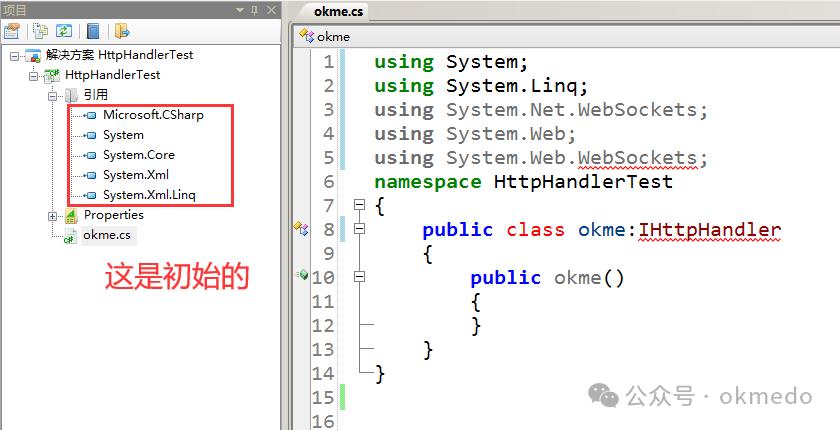Click underlined WebSockets on line 5
The image size is (840, 430).
(x=637, y=158)
